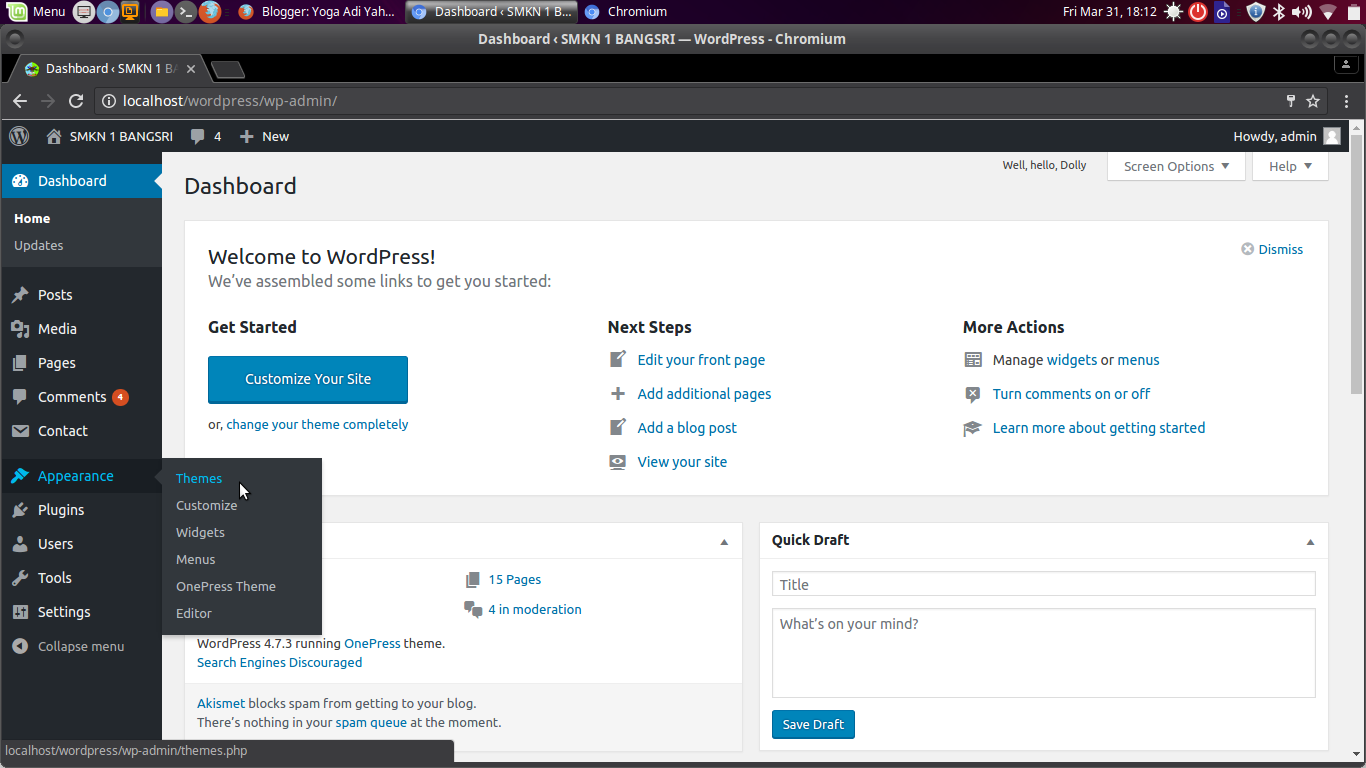Open Updates under Dashboard
The image size is (1366, 768).
(x=39, y=245)
